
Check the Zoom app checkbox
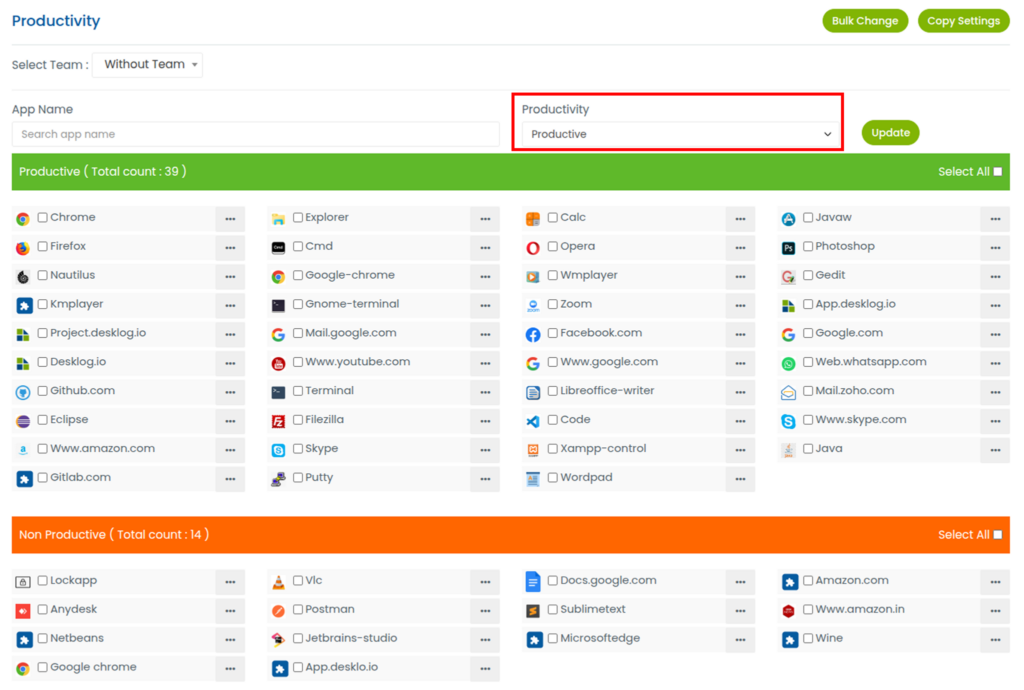553,305
